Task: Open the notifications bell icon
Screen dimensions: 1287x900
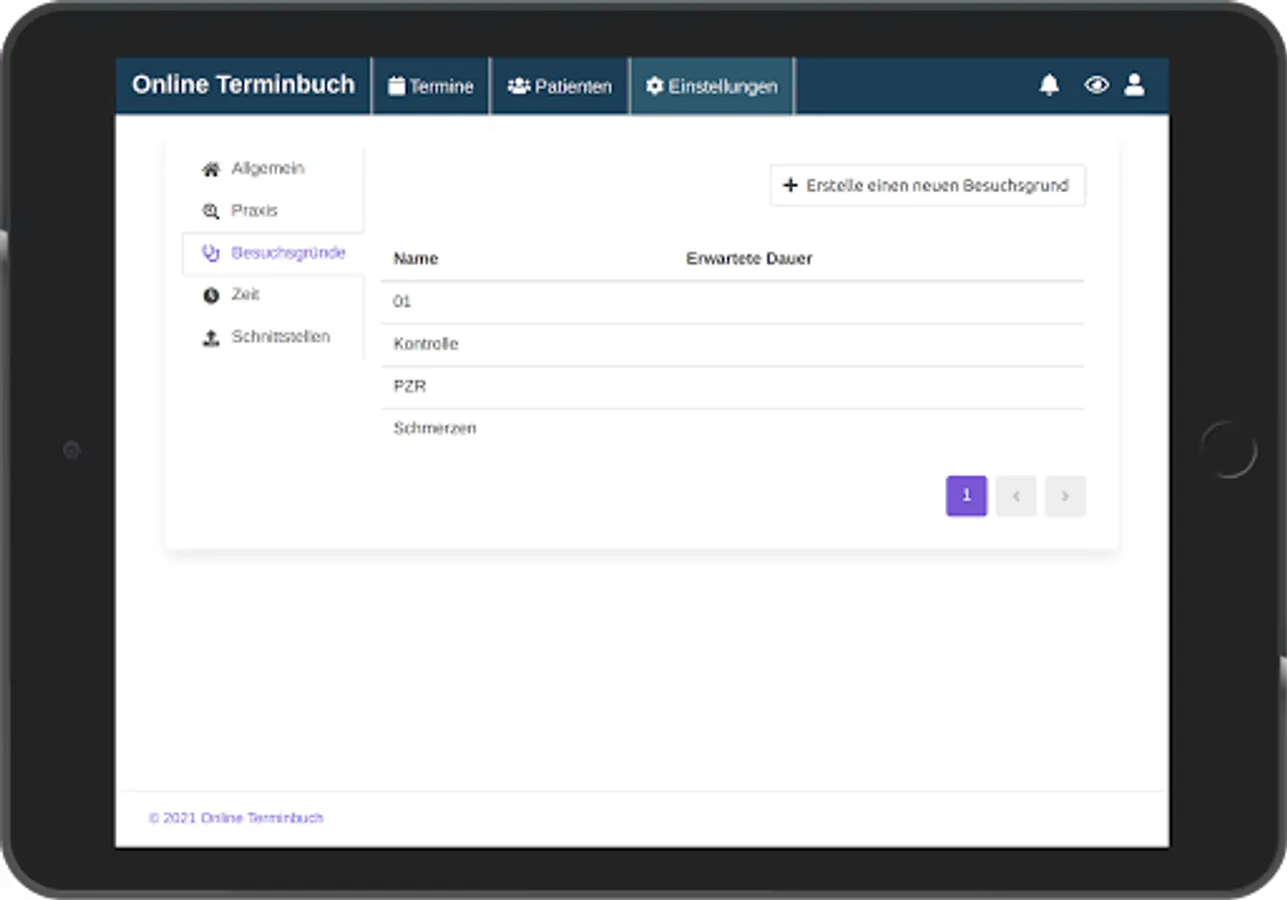Action: tap(1049, 85)
